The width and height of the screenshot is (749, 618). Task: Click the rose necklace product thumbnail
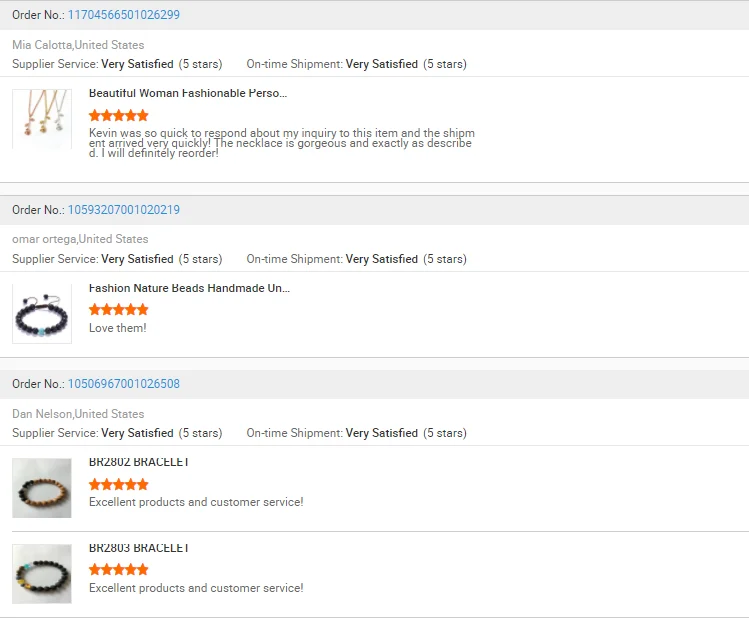[x=42, y=119]
